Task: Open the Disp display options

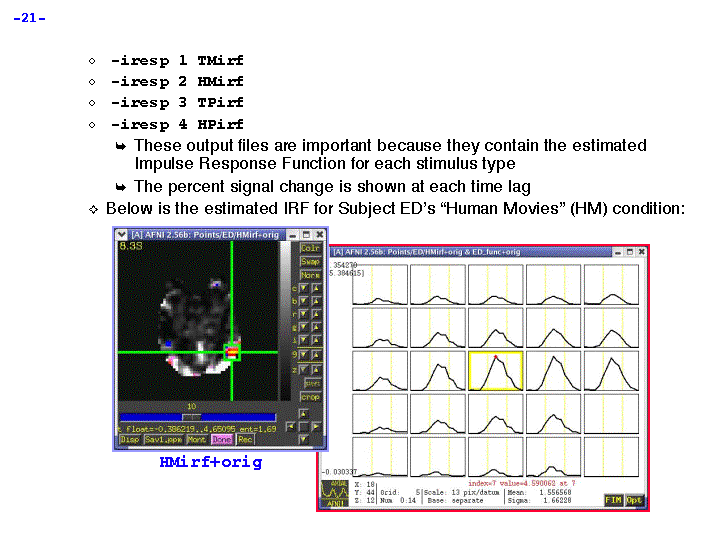Action: (x=130, y=439)
